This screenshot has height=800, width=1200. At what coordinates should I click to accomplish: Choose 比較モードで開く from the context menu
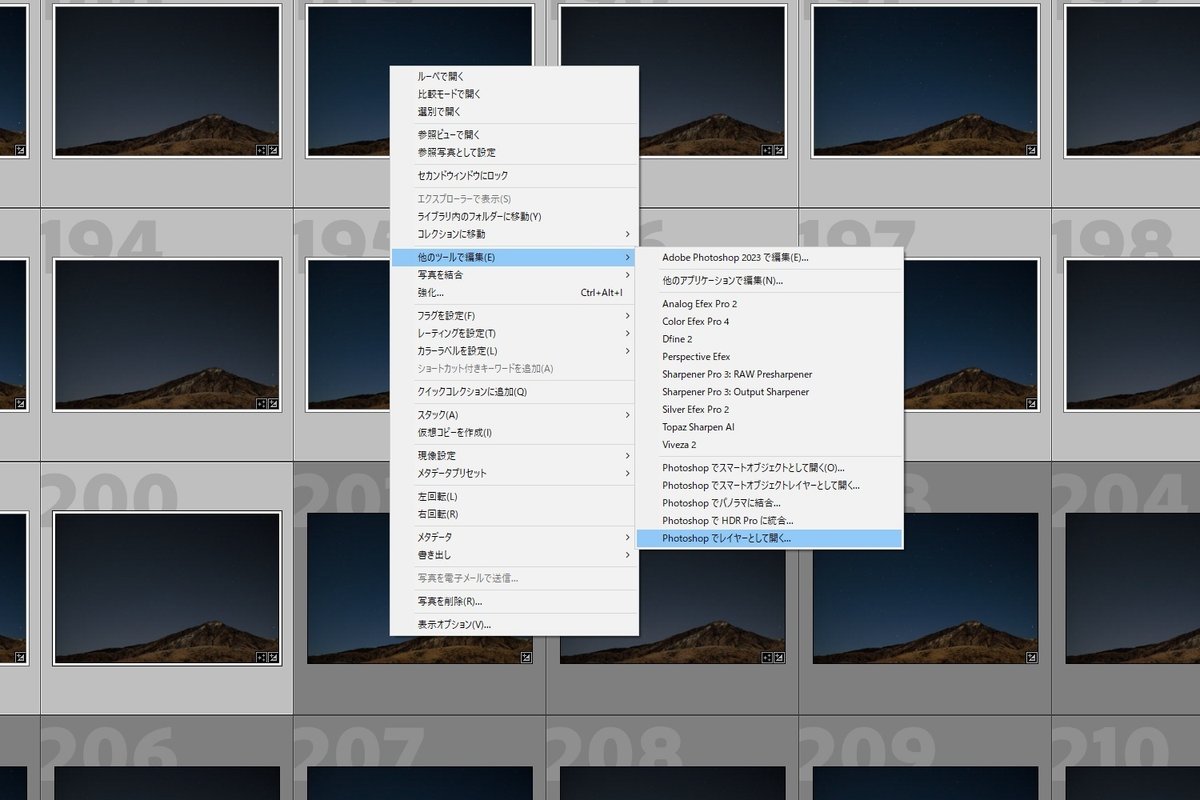[514, 94]
